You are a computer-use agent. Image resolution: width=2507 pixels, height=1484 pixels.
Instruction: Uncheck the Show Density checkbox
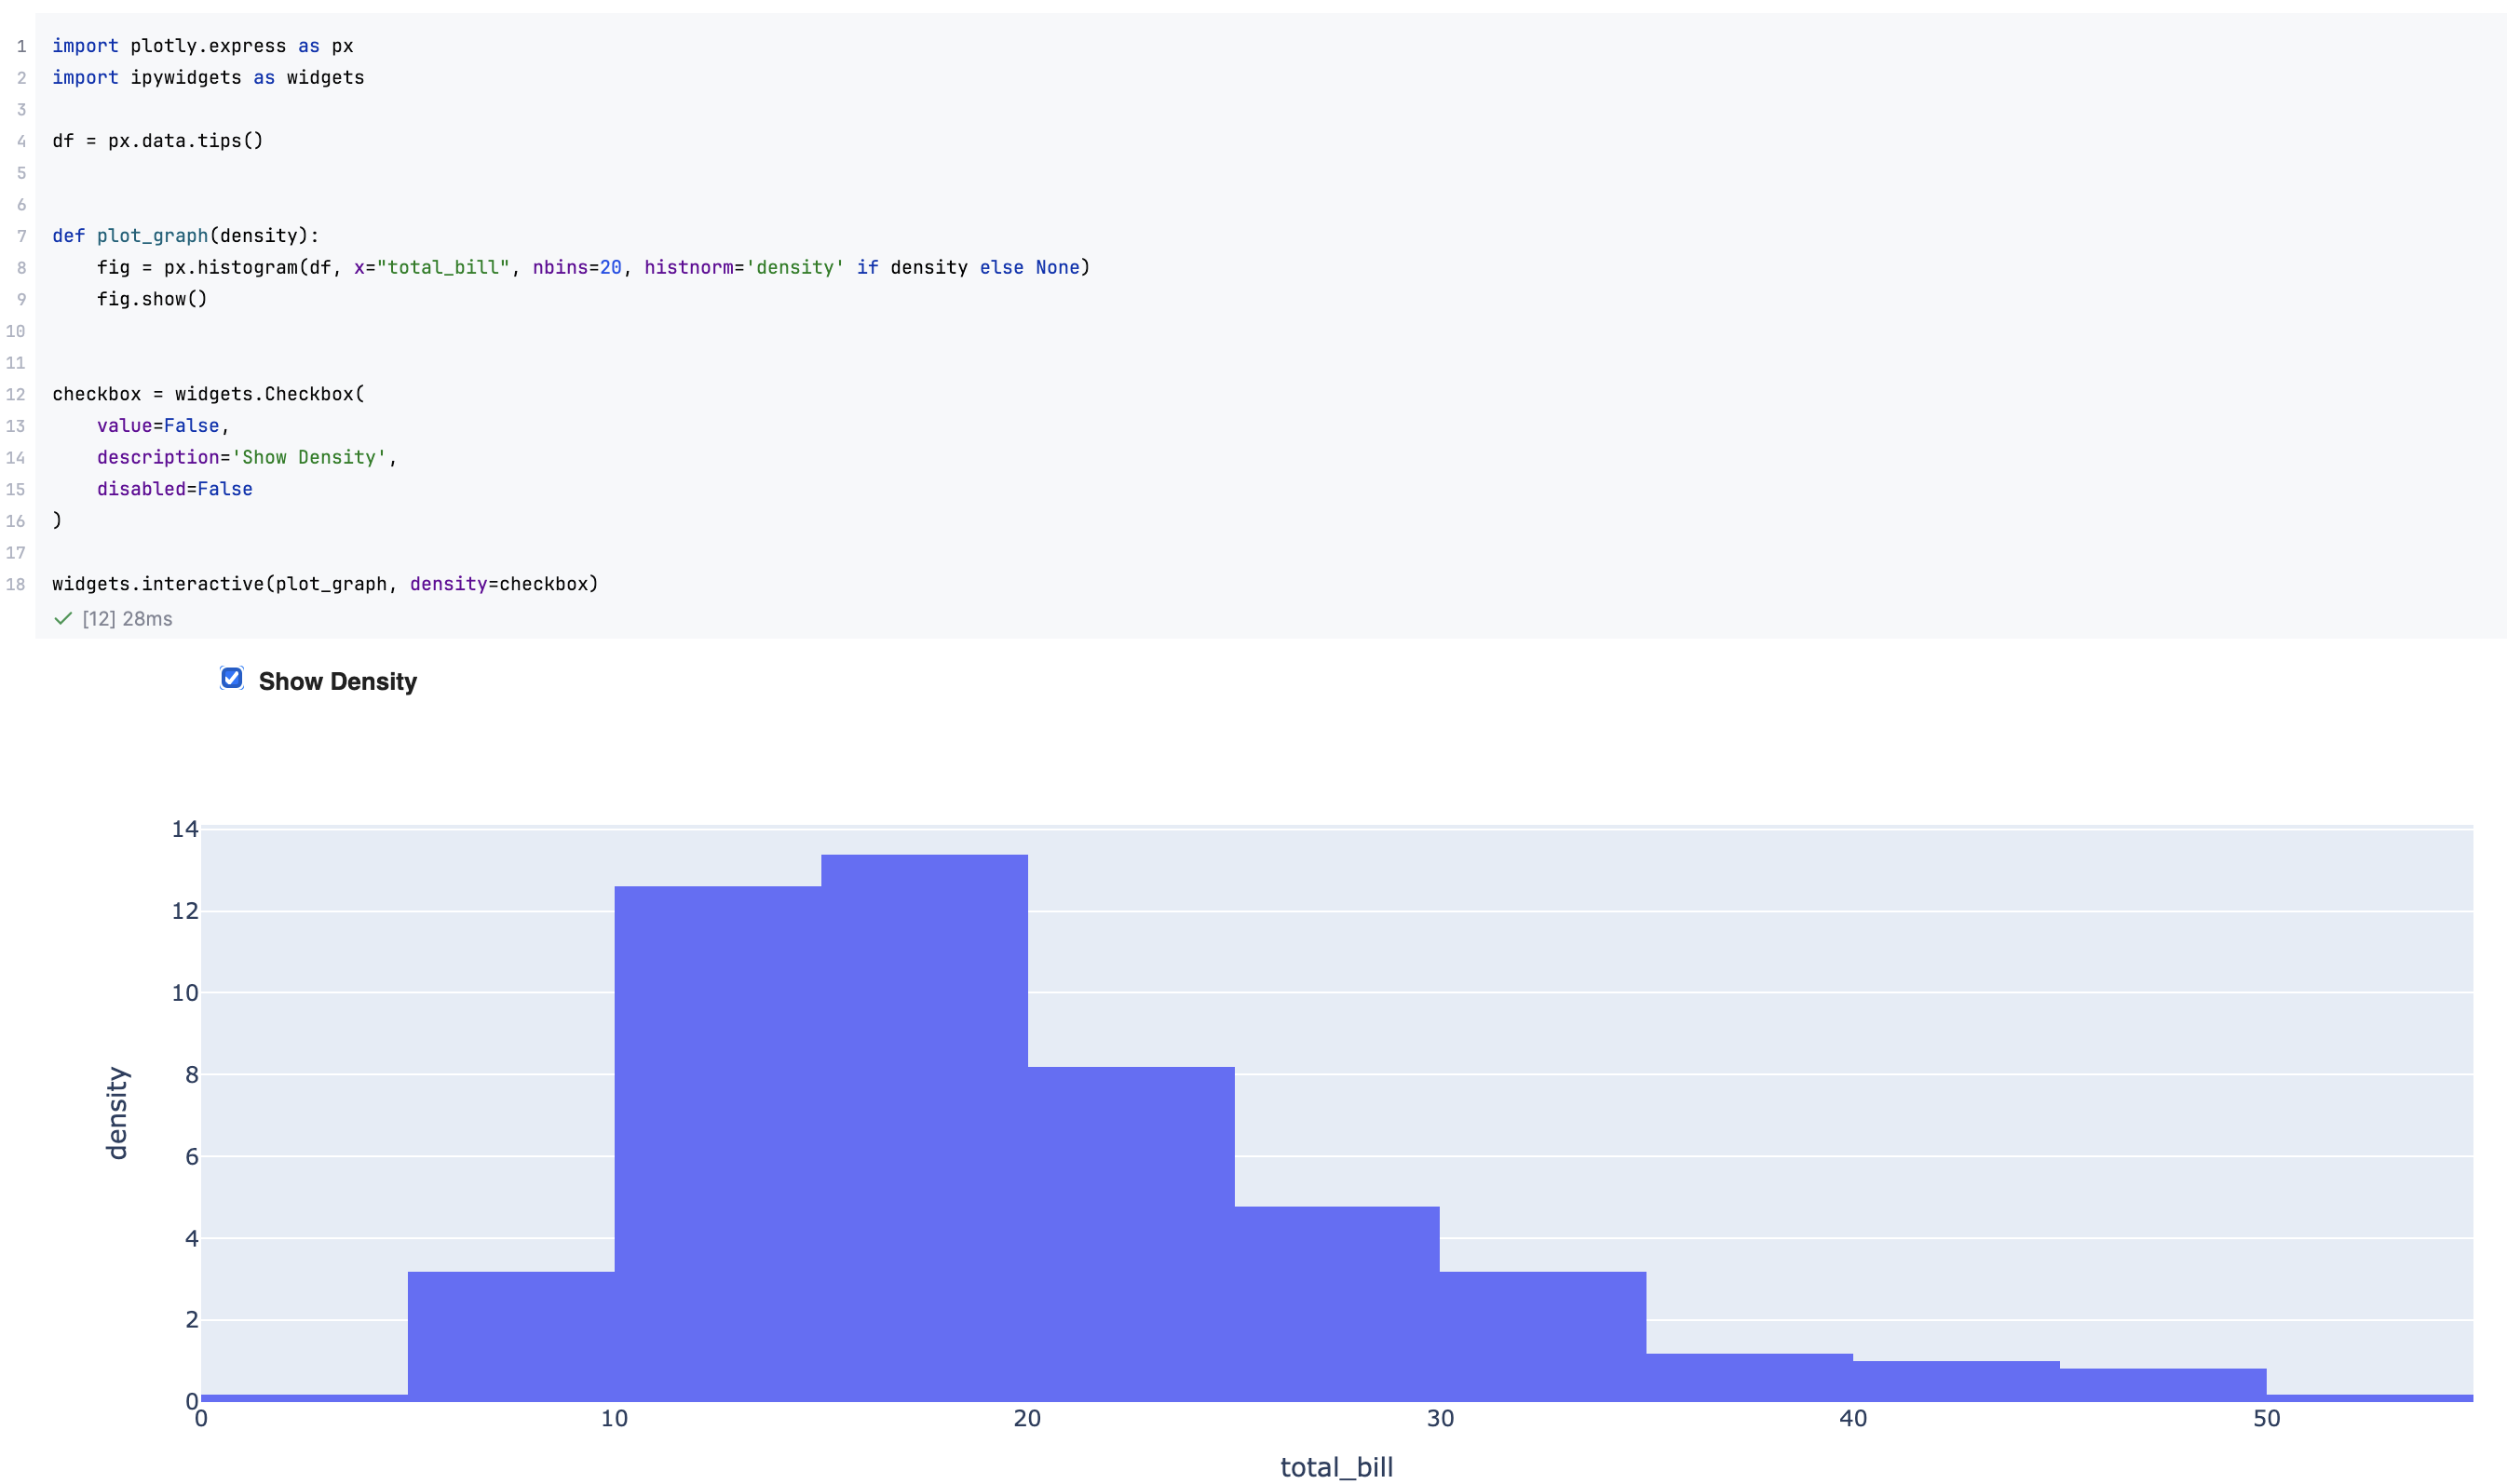point(232,679)
